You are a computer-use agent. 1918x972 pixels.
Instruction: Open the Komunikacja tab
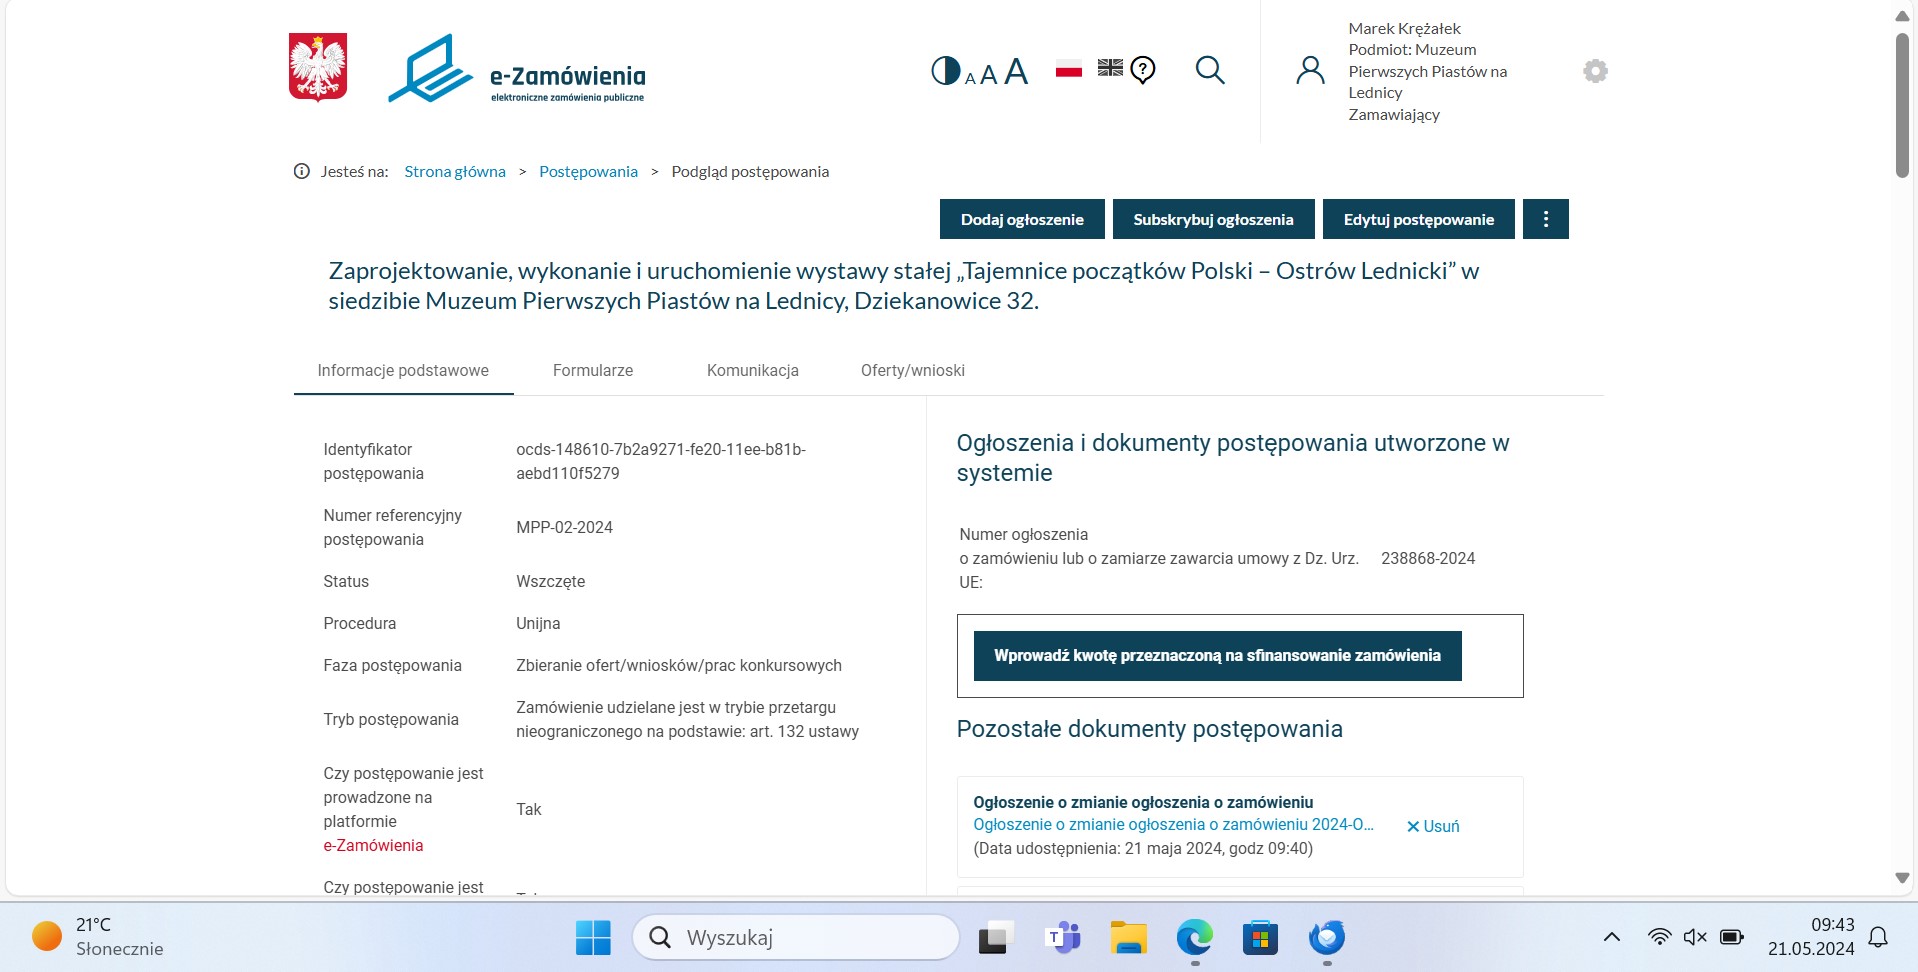[x=752, y=370]
